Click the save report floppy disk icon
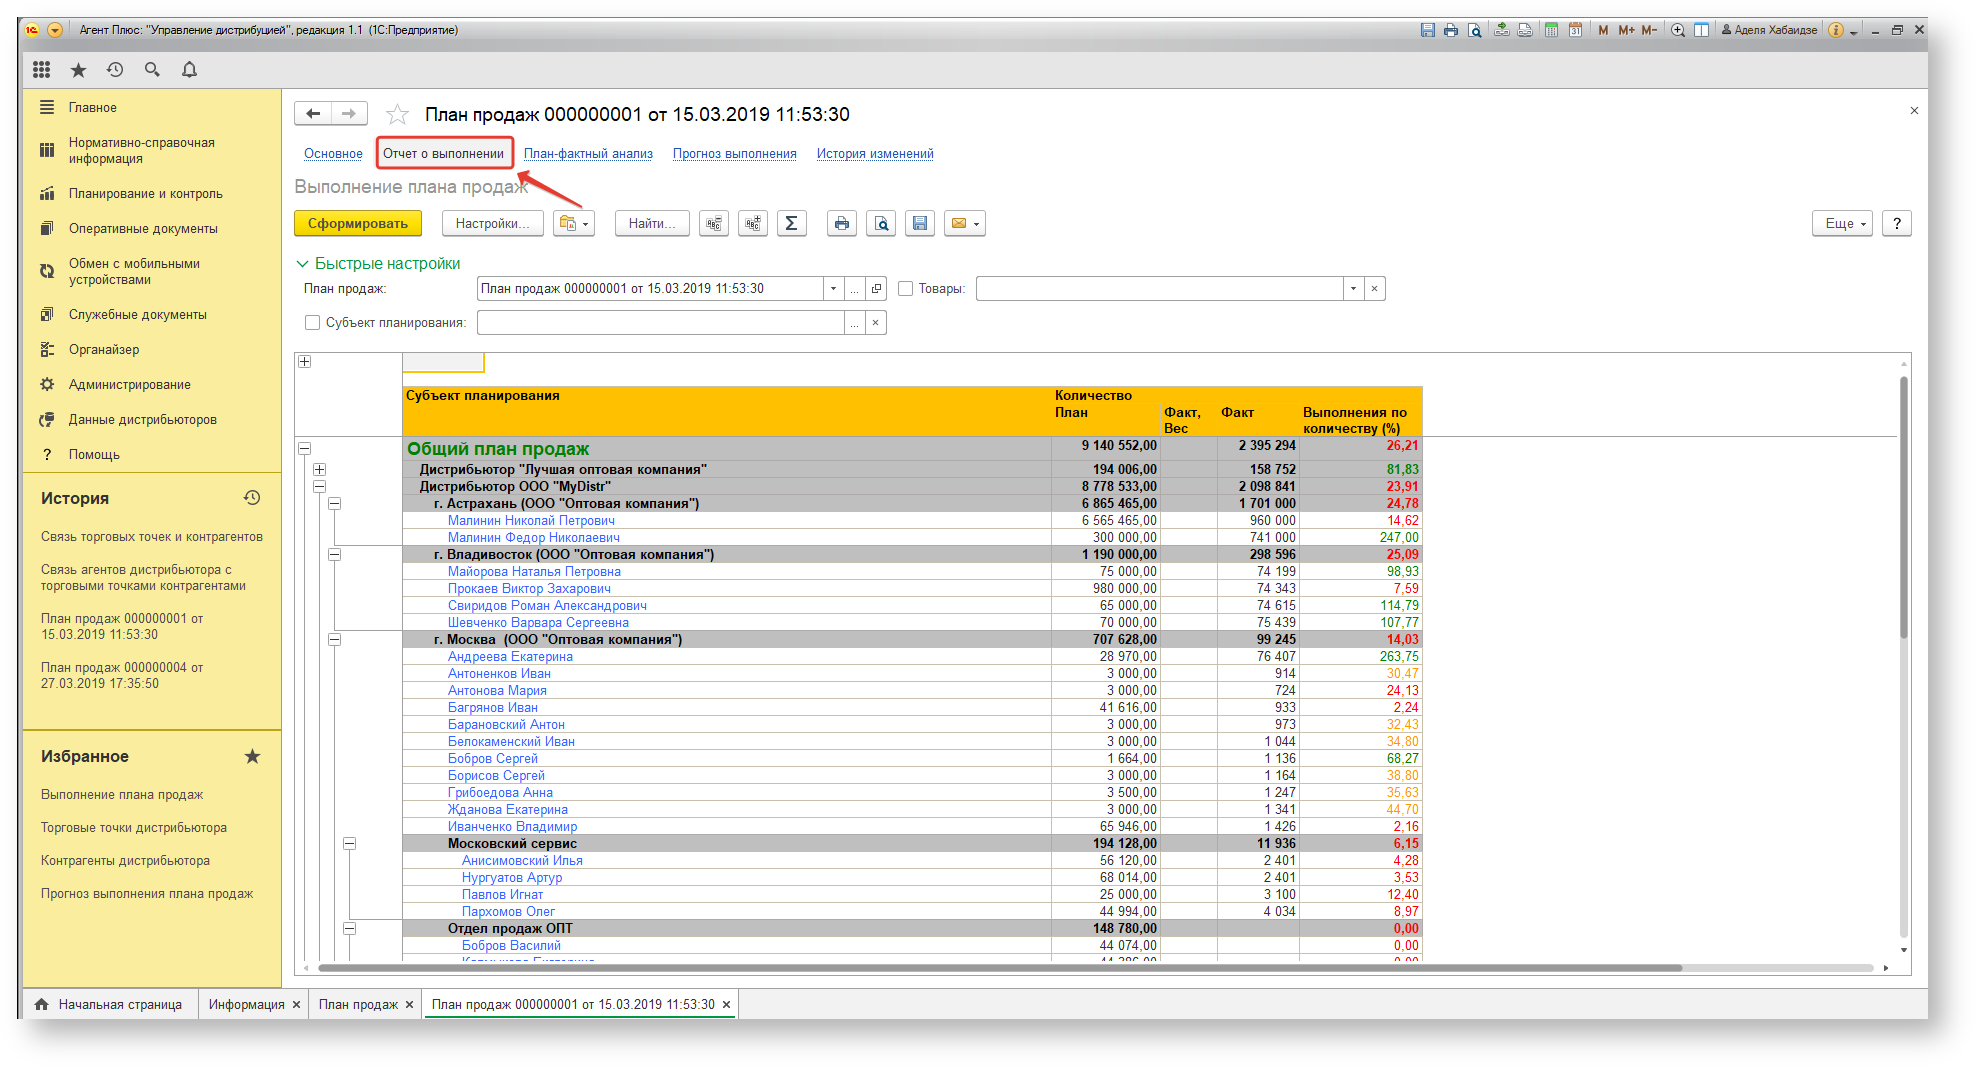1976x1067 pixels. click(x=920, y=223)
